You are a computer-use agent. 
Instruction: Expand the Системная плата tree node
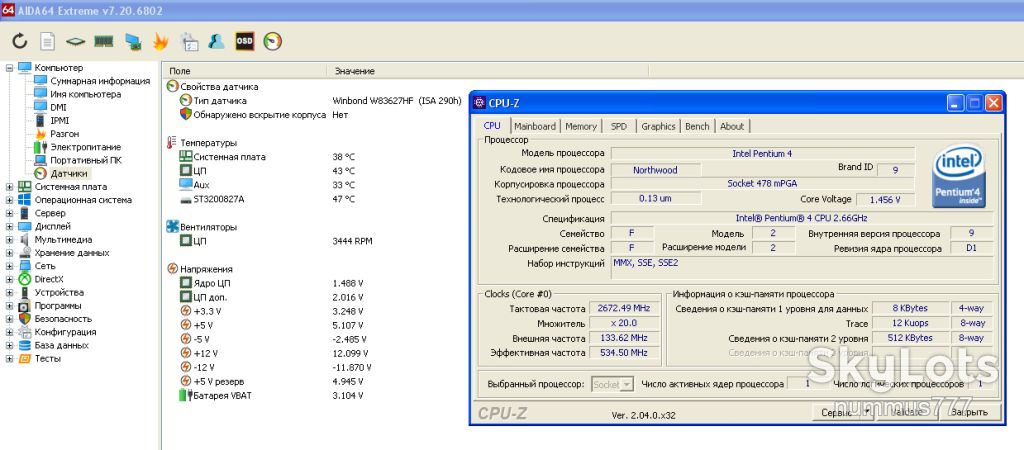[x=9, y=187]
